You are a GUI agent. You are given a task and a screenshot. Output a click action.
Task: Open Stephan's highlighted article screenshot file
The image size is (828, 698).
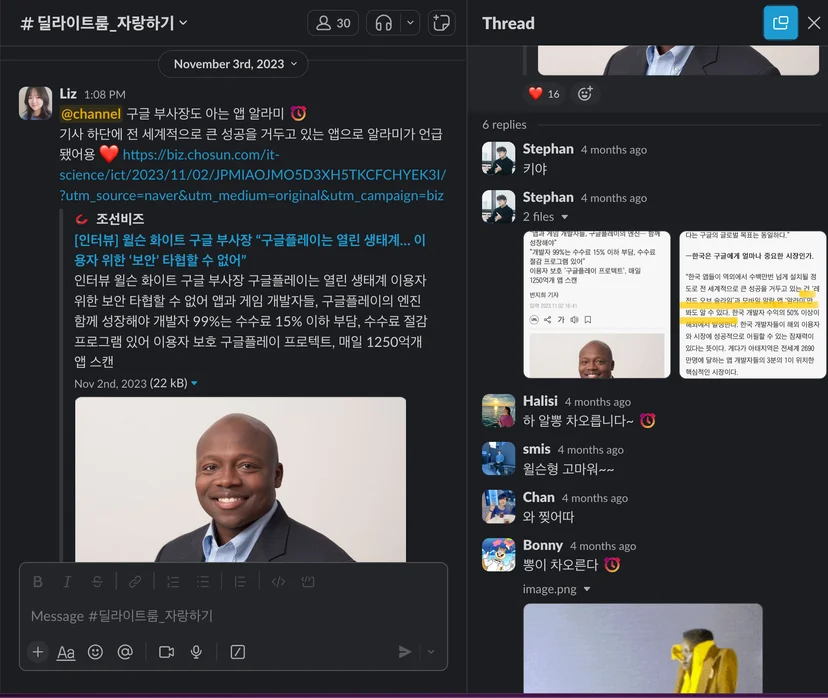point(752,305)
